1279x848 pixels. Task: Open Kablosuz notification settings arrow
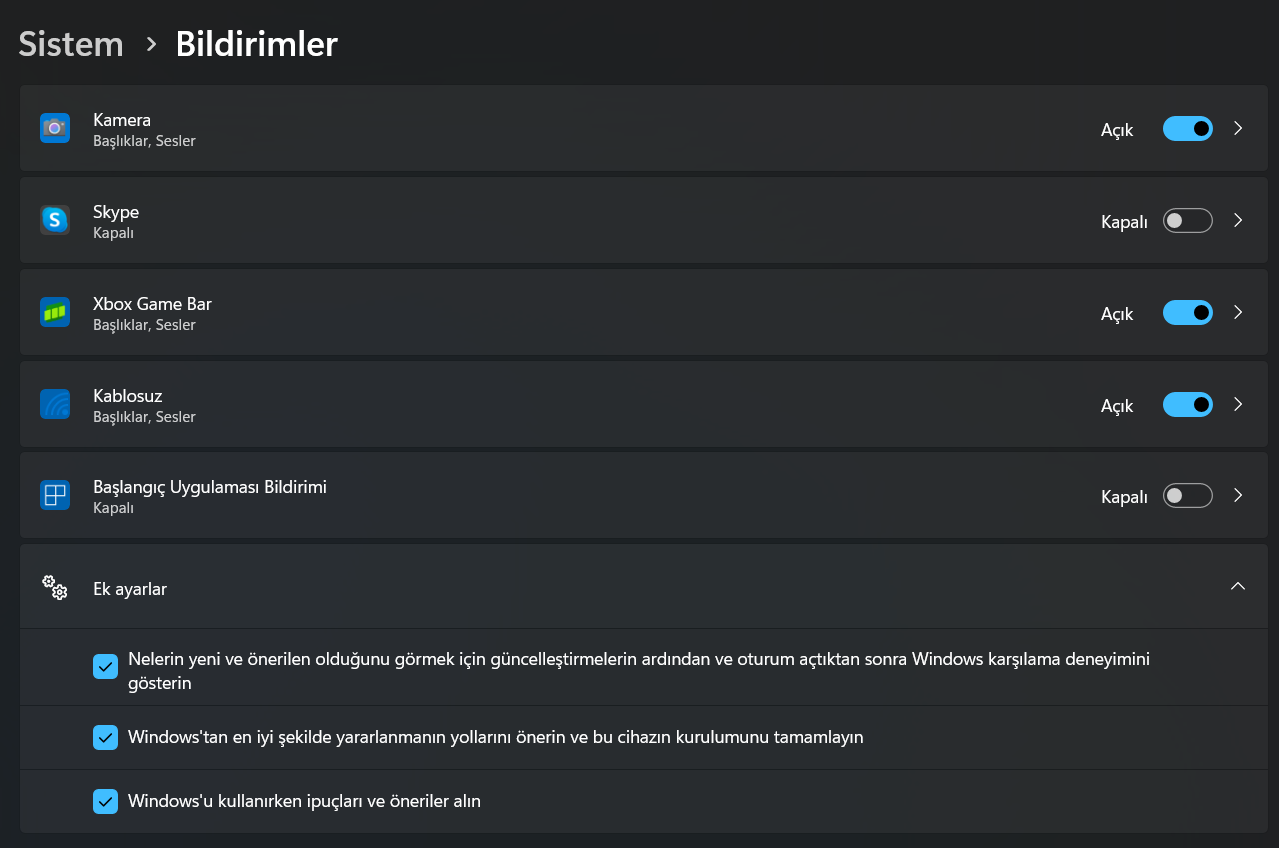(x=1238, y=405)
